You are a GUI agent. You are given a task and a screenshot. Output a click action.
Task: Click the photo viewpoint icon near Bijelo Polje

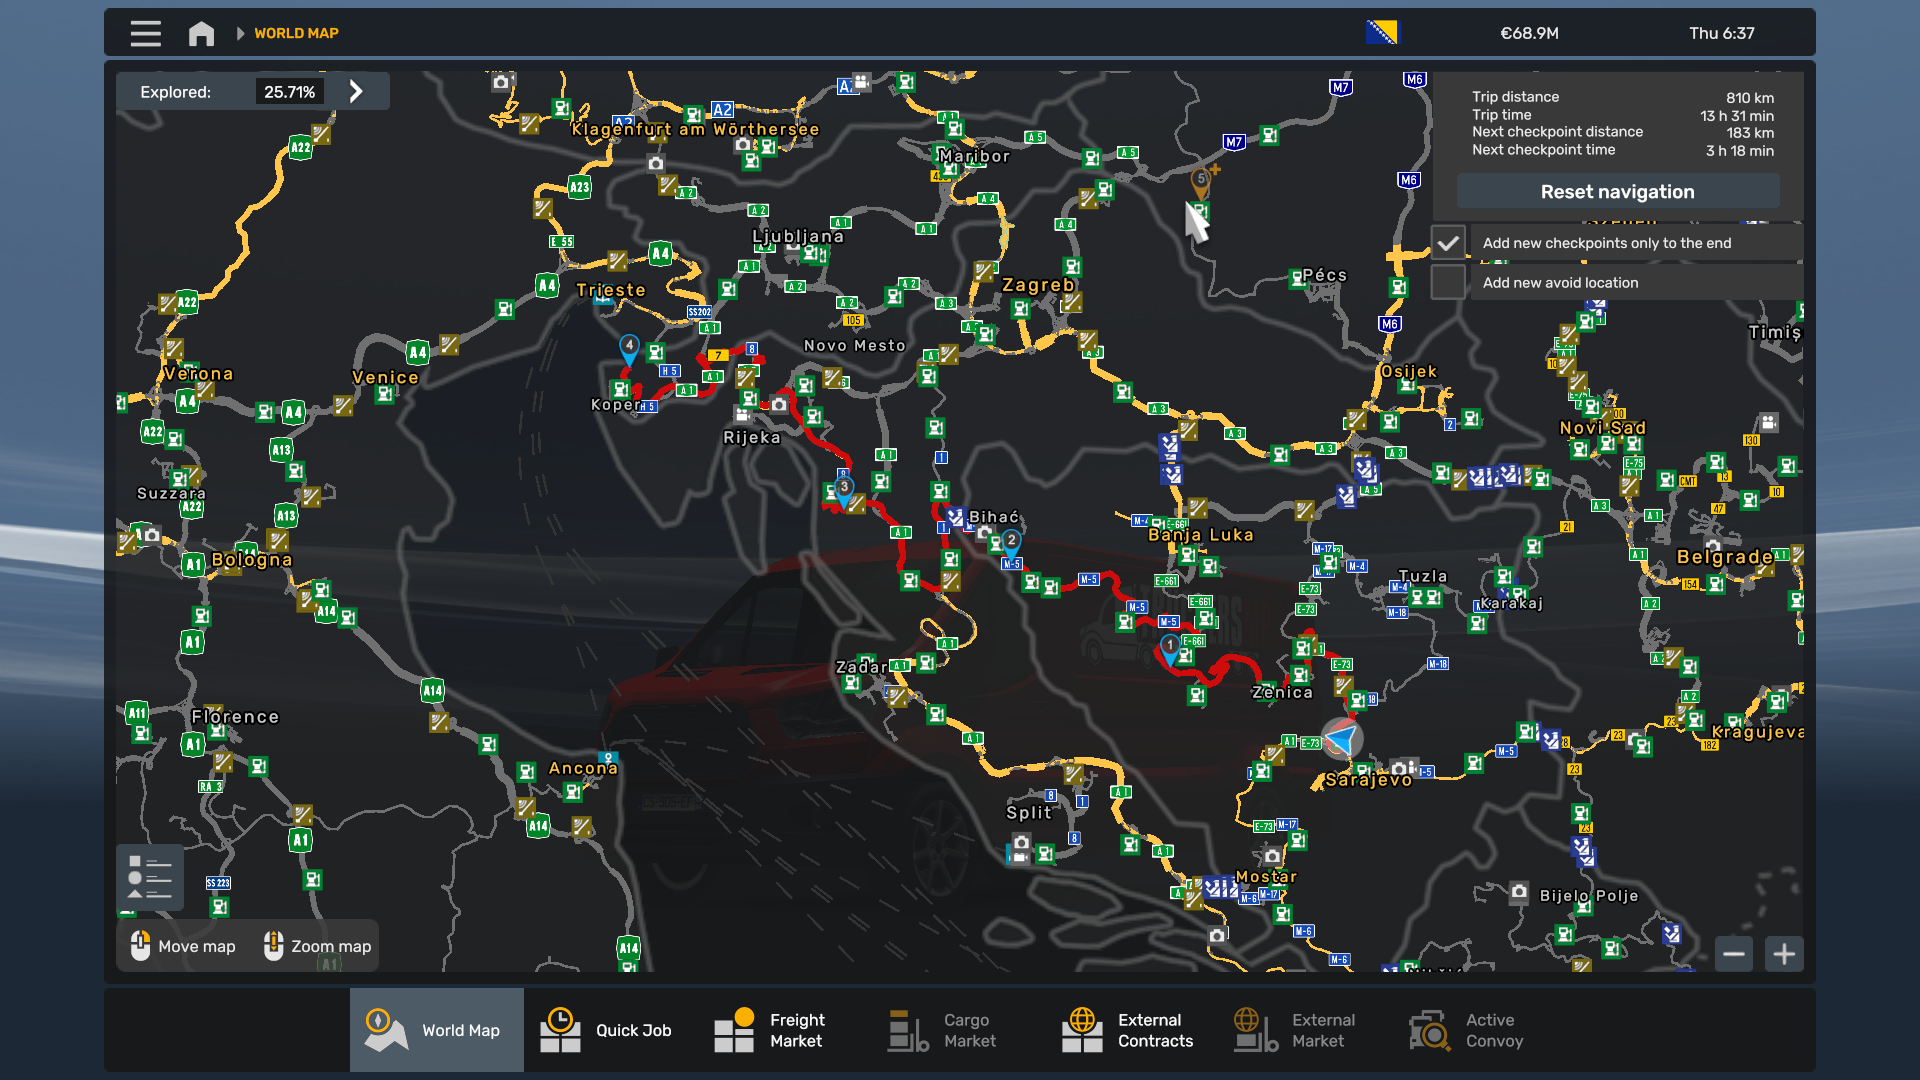1519,891
